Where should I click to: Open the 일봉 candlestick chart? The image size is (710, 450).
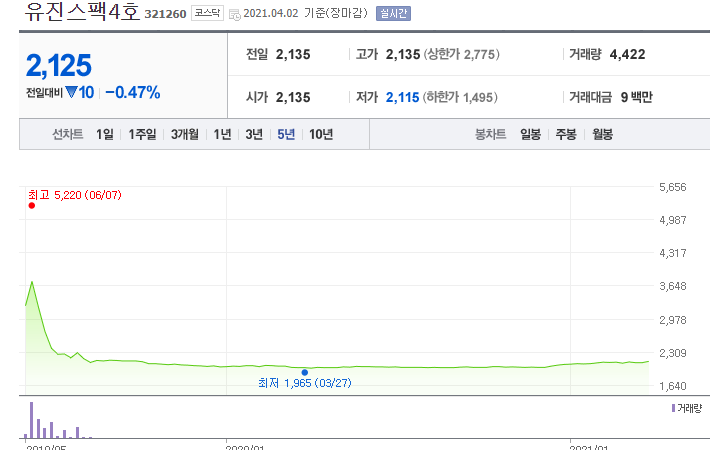pos(530,134)
